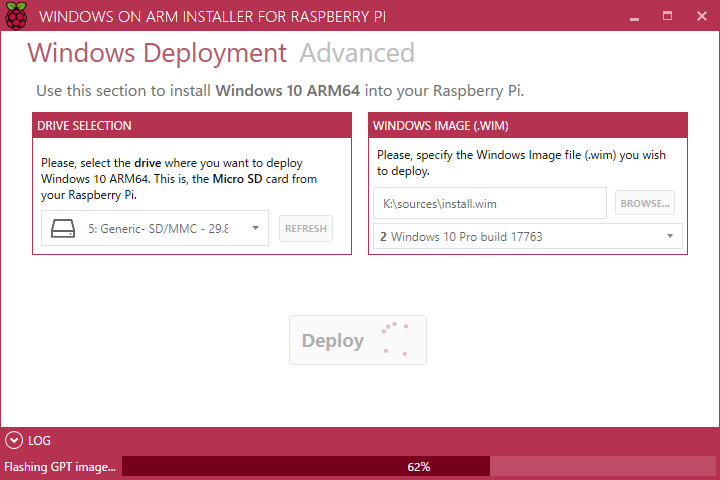The height and width of the screenshot is (480, 720).
Task: Open the drive selection dropdown arrow
Action: coord(255,228)
